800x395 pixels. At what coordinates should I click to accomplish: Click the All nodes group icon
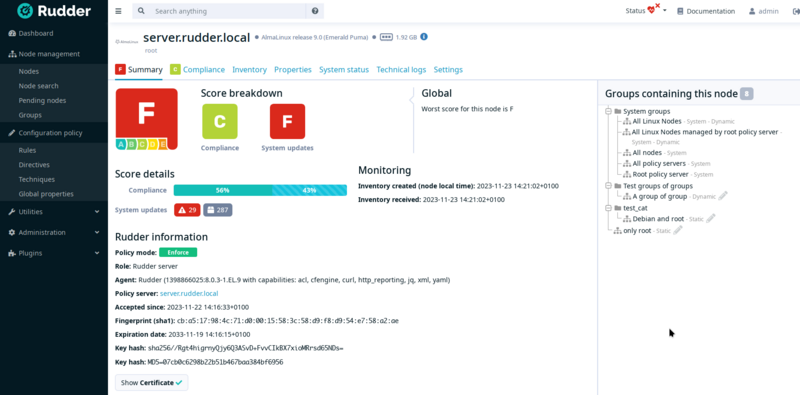pos(627,153)
